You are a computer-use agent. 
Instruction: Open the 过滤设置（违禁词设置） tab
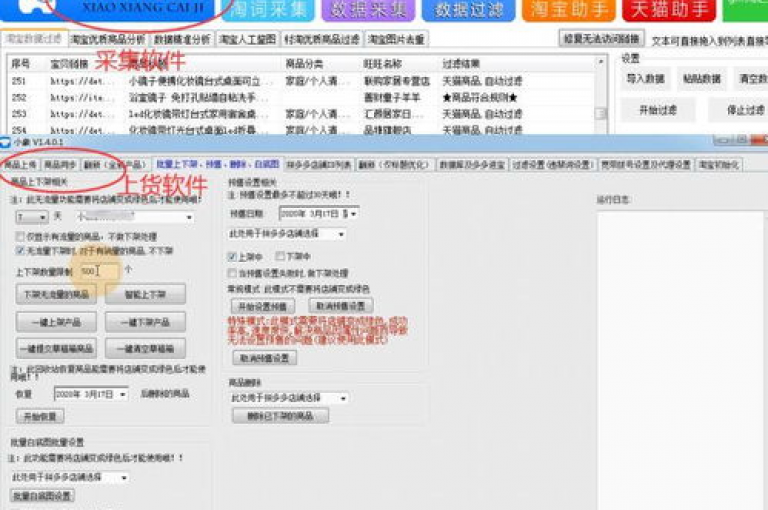pos(553,165)
